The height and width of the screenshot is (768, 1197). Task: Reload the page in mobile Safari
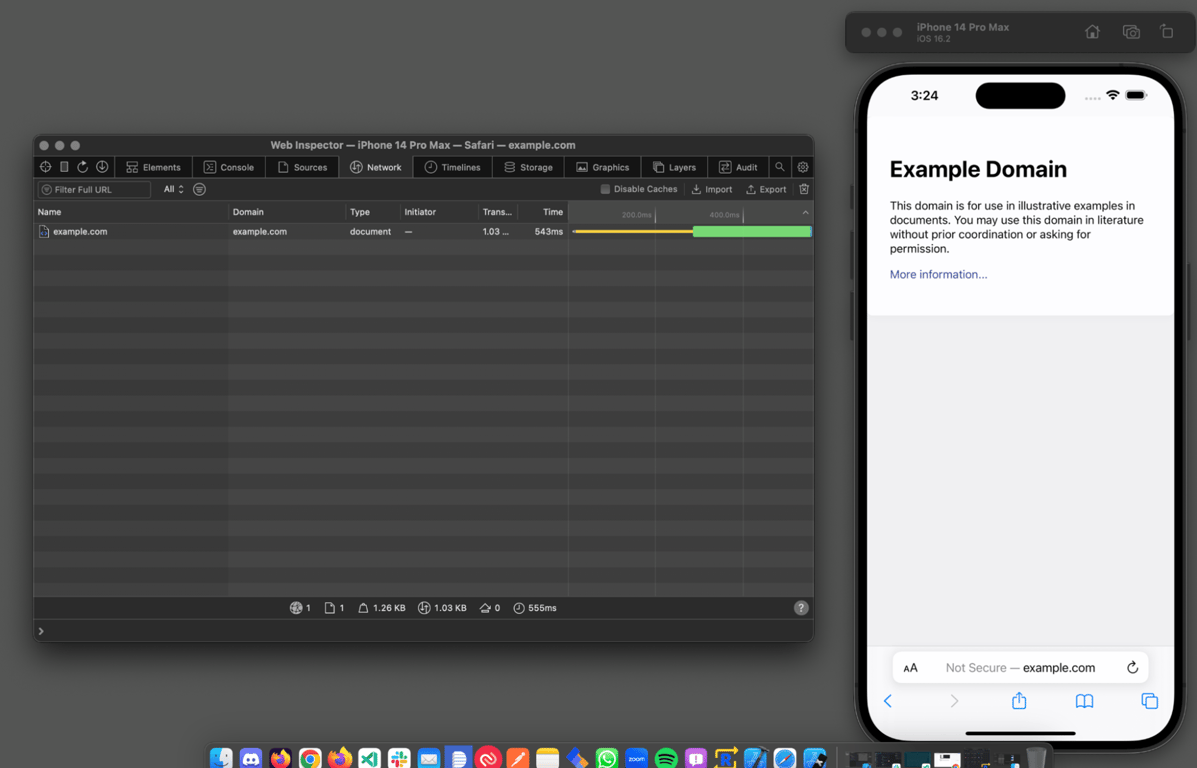tap(1132, 668)
